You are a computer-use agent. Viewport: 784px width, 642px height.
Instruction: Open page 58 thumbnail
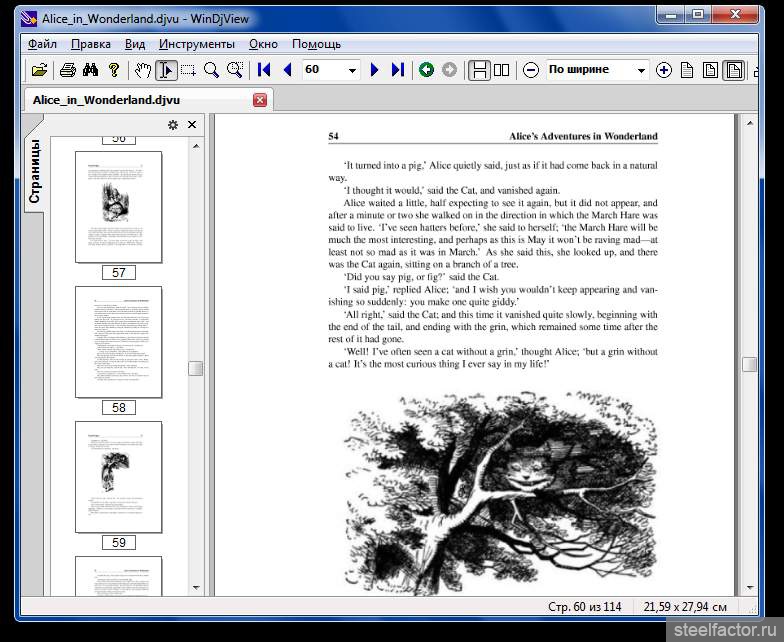click(x=118, y=342)
